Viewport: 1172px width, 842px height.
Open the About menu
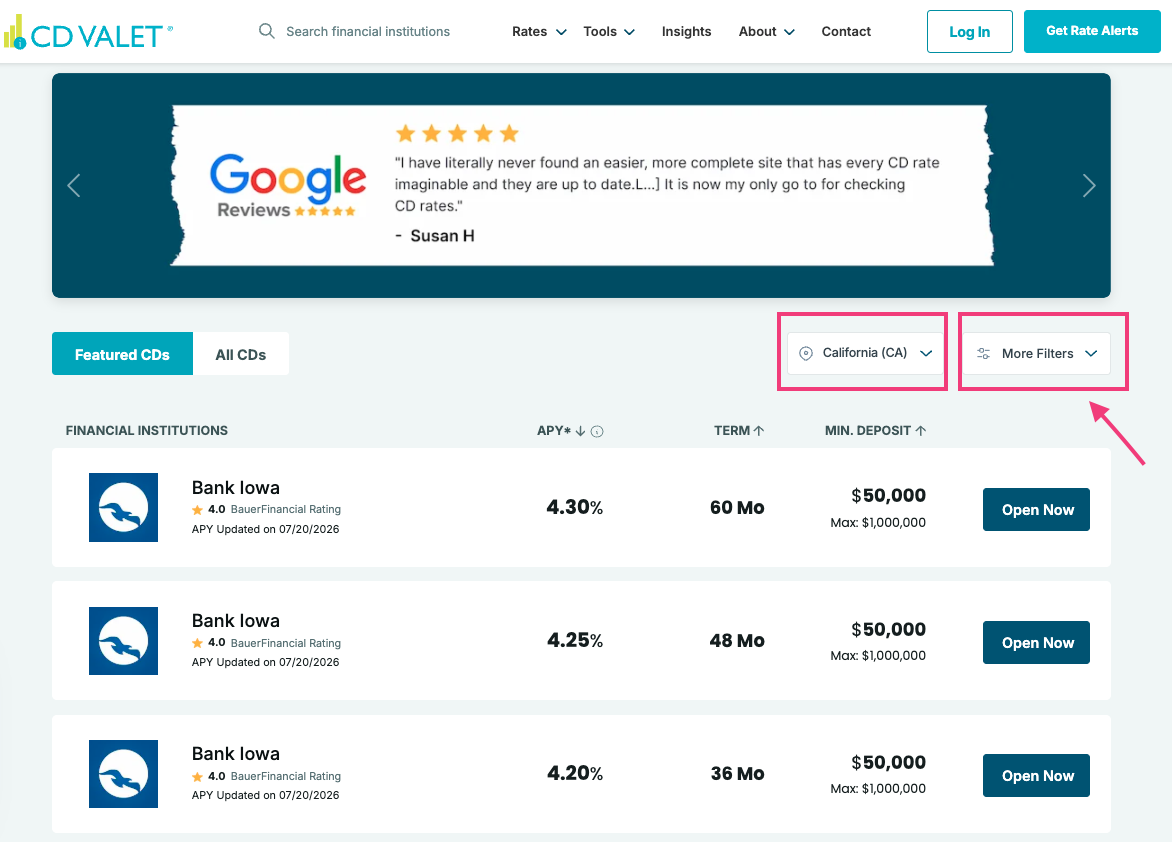point(766,31)
